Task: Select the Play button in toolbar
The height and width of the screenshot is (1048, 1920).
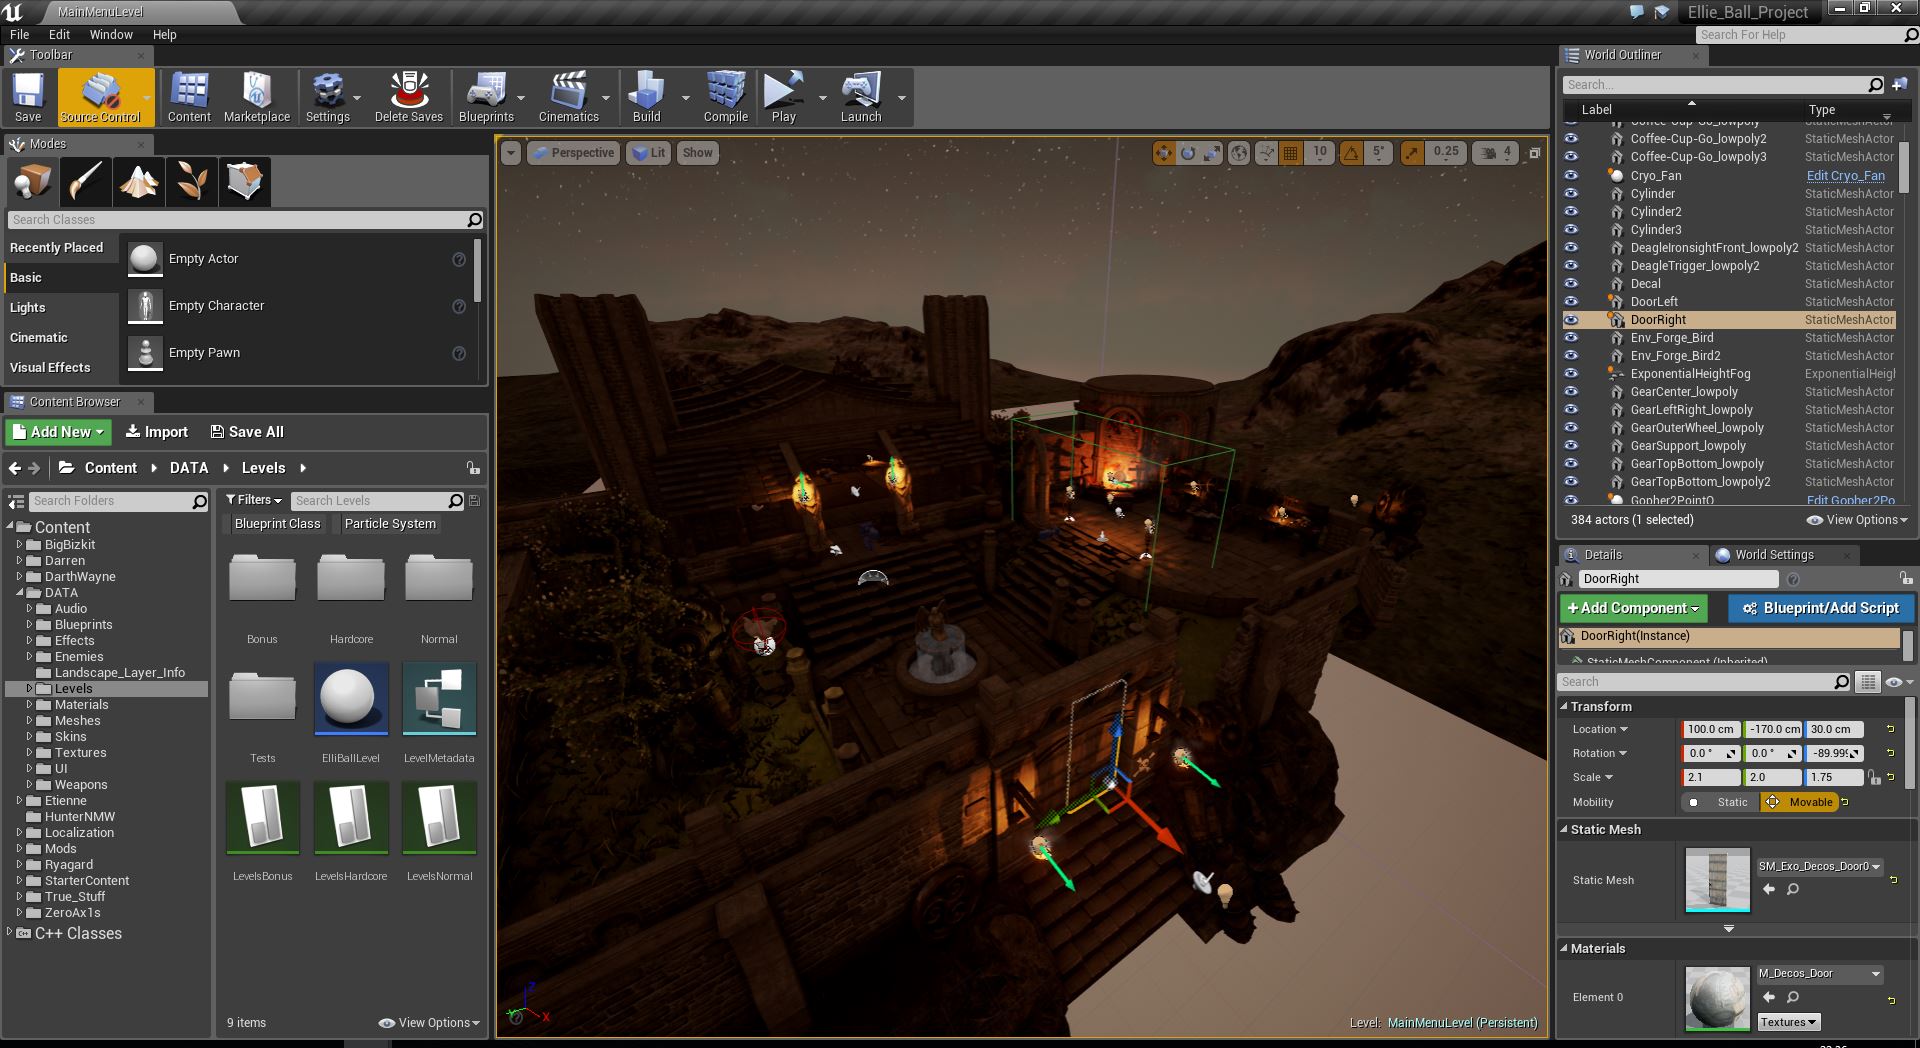Action: pyautogui.click(x=784, y=95)
